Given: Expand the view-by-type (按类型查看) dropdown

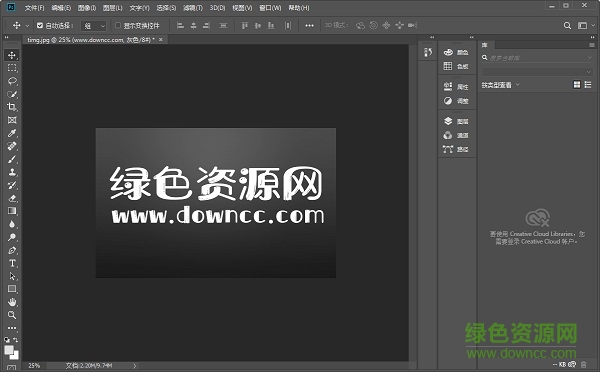Looking at the screenshot, I should (518, 85).
